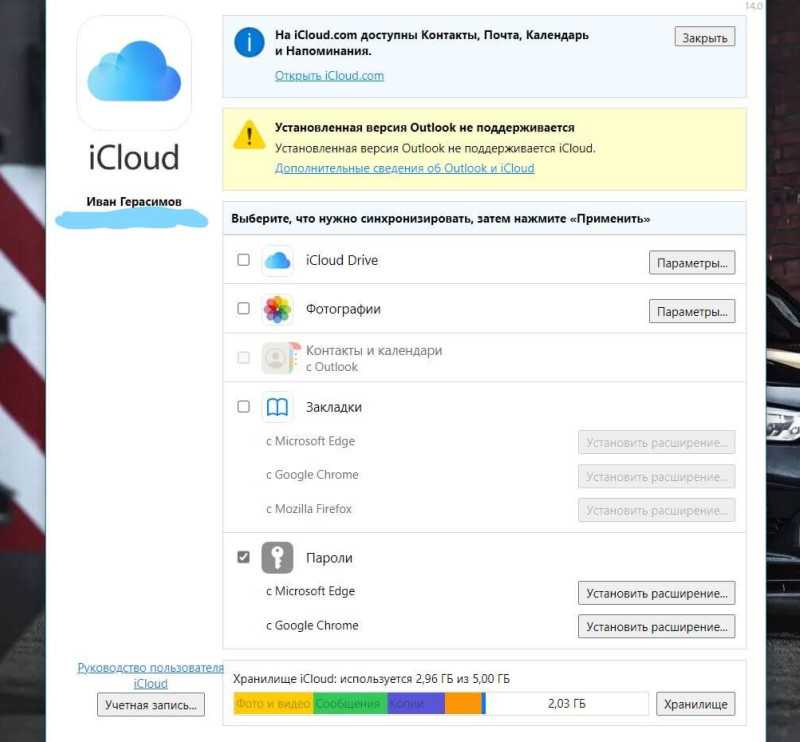
Task: Click the green Сообщения storage segment
Action: [350, 703]
